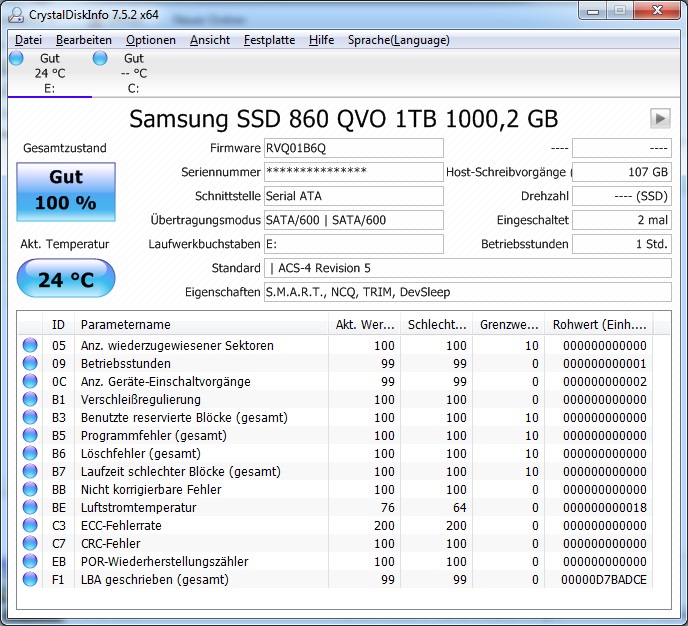Minimize the CrystalDiskInfo window

pyautogui.click(x=593, y=11)
